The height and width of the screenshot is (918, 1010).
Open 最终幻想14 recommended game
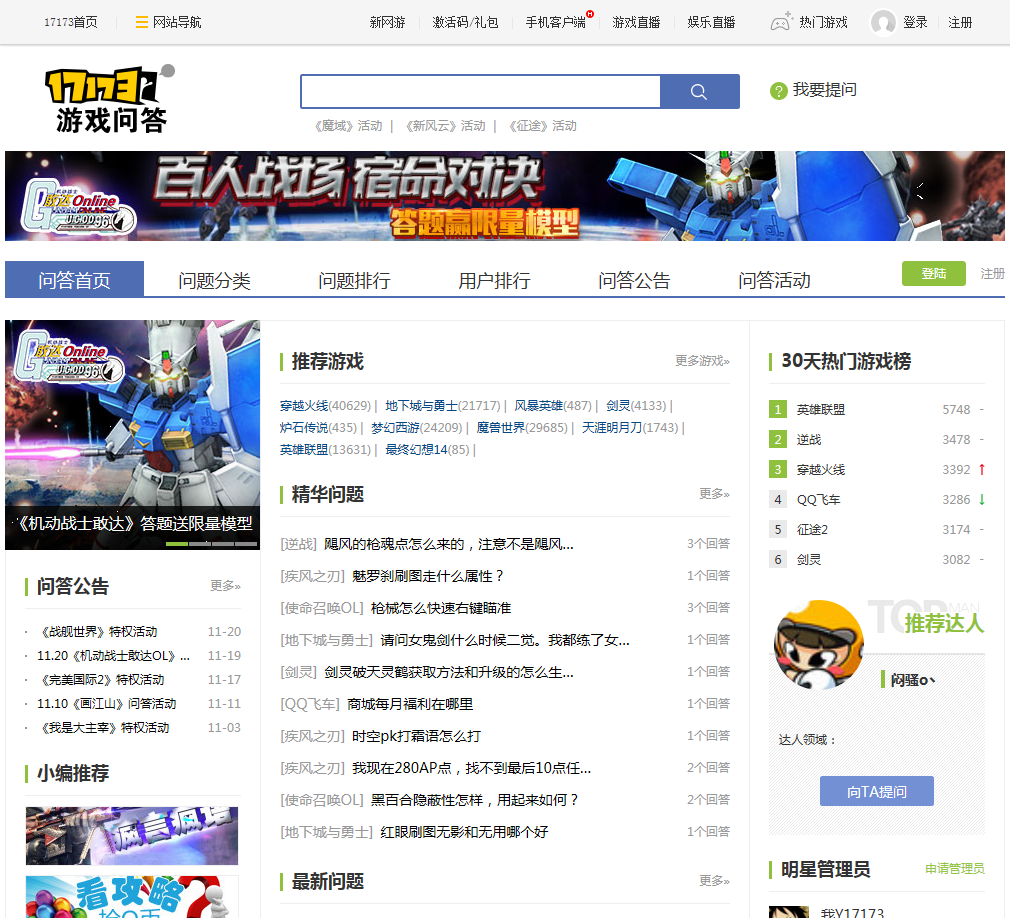[416, 450]
